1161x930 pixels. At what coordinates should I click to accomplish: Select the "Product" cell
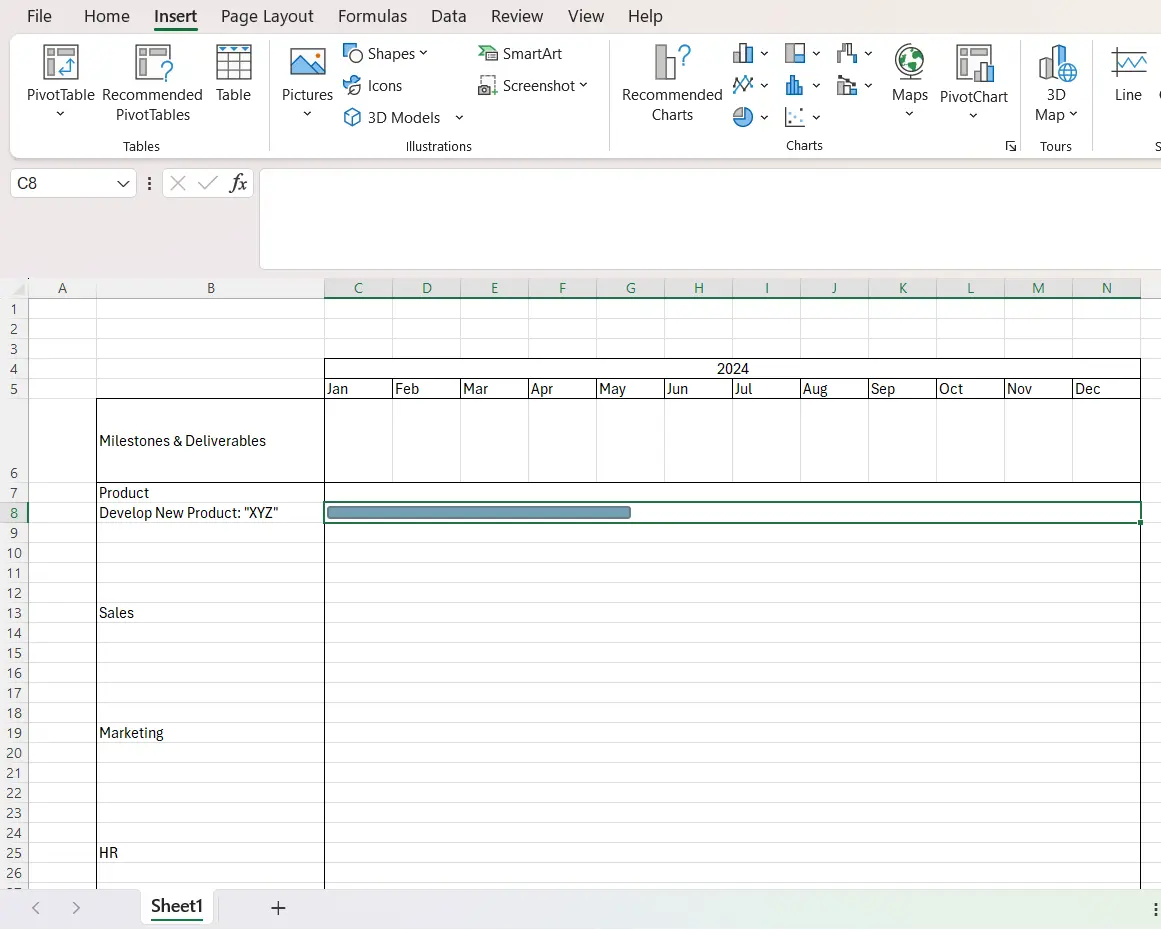[210, 493]
